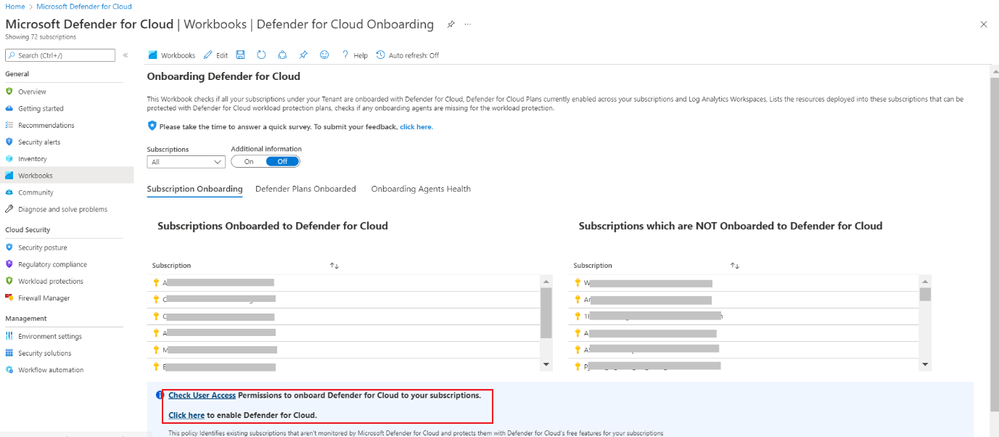999x437 pixels.
Task: Save workbook using the floppy disk icon
Action: (x=241, y=55)
